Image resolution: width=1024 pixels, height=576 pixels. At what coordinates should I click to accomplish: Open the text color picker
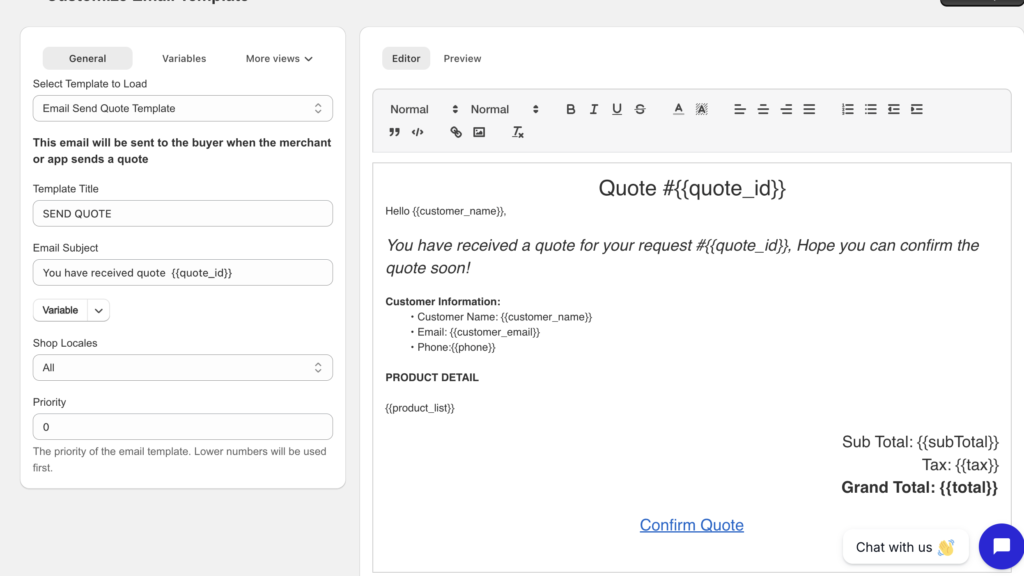click(678, 109)
